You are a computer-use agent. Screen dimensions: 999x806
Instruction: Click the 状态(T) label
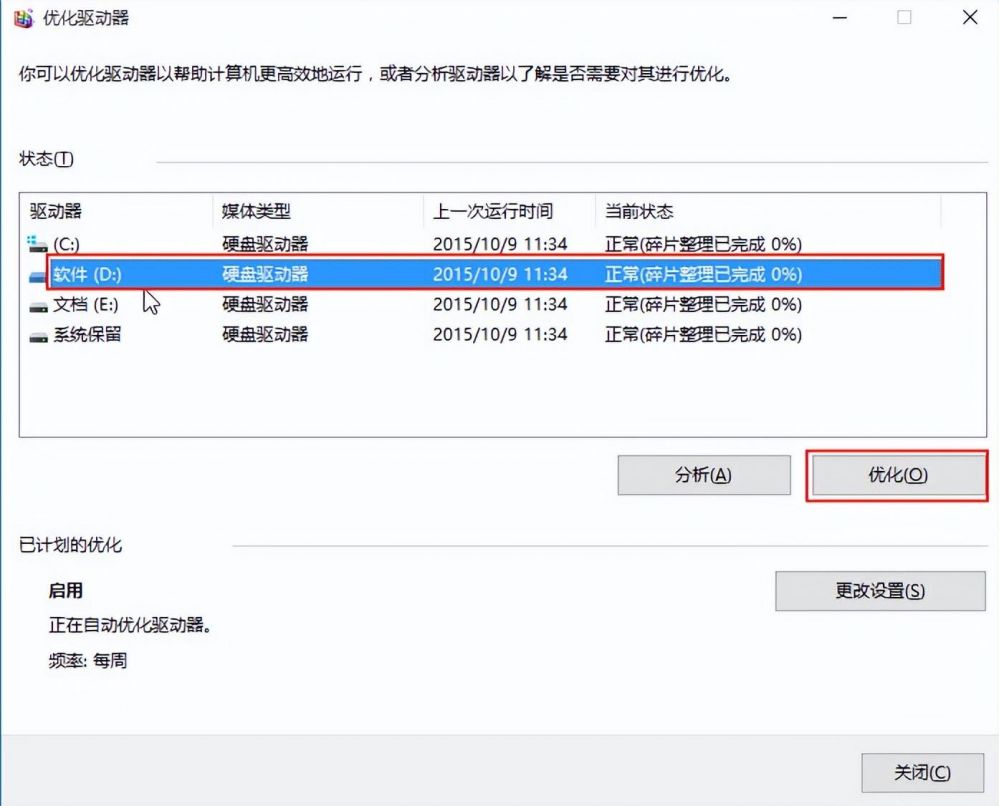click(x=46, y=159)
